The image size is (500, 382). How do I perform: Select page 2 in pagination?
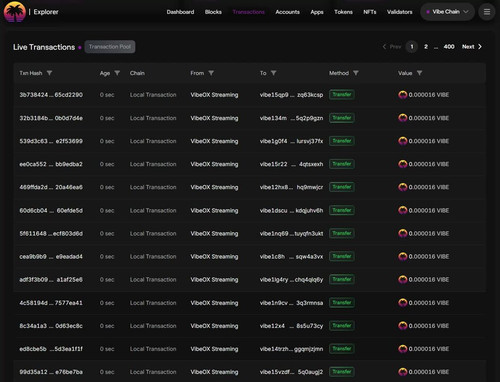(x=426, y=47)
